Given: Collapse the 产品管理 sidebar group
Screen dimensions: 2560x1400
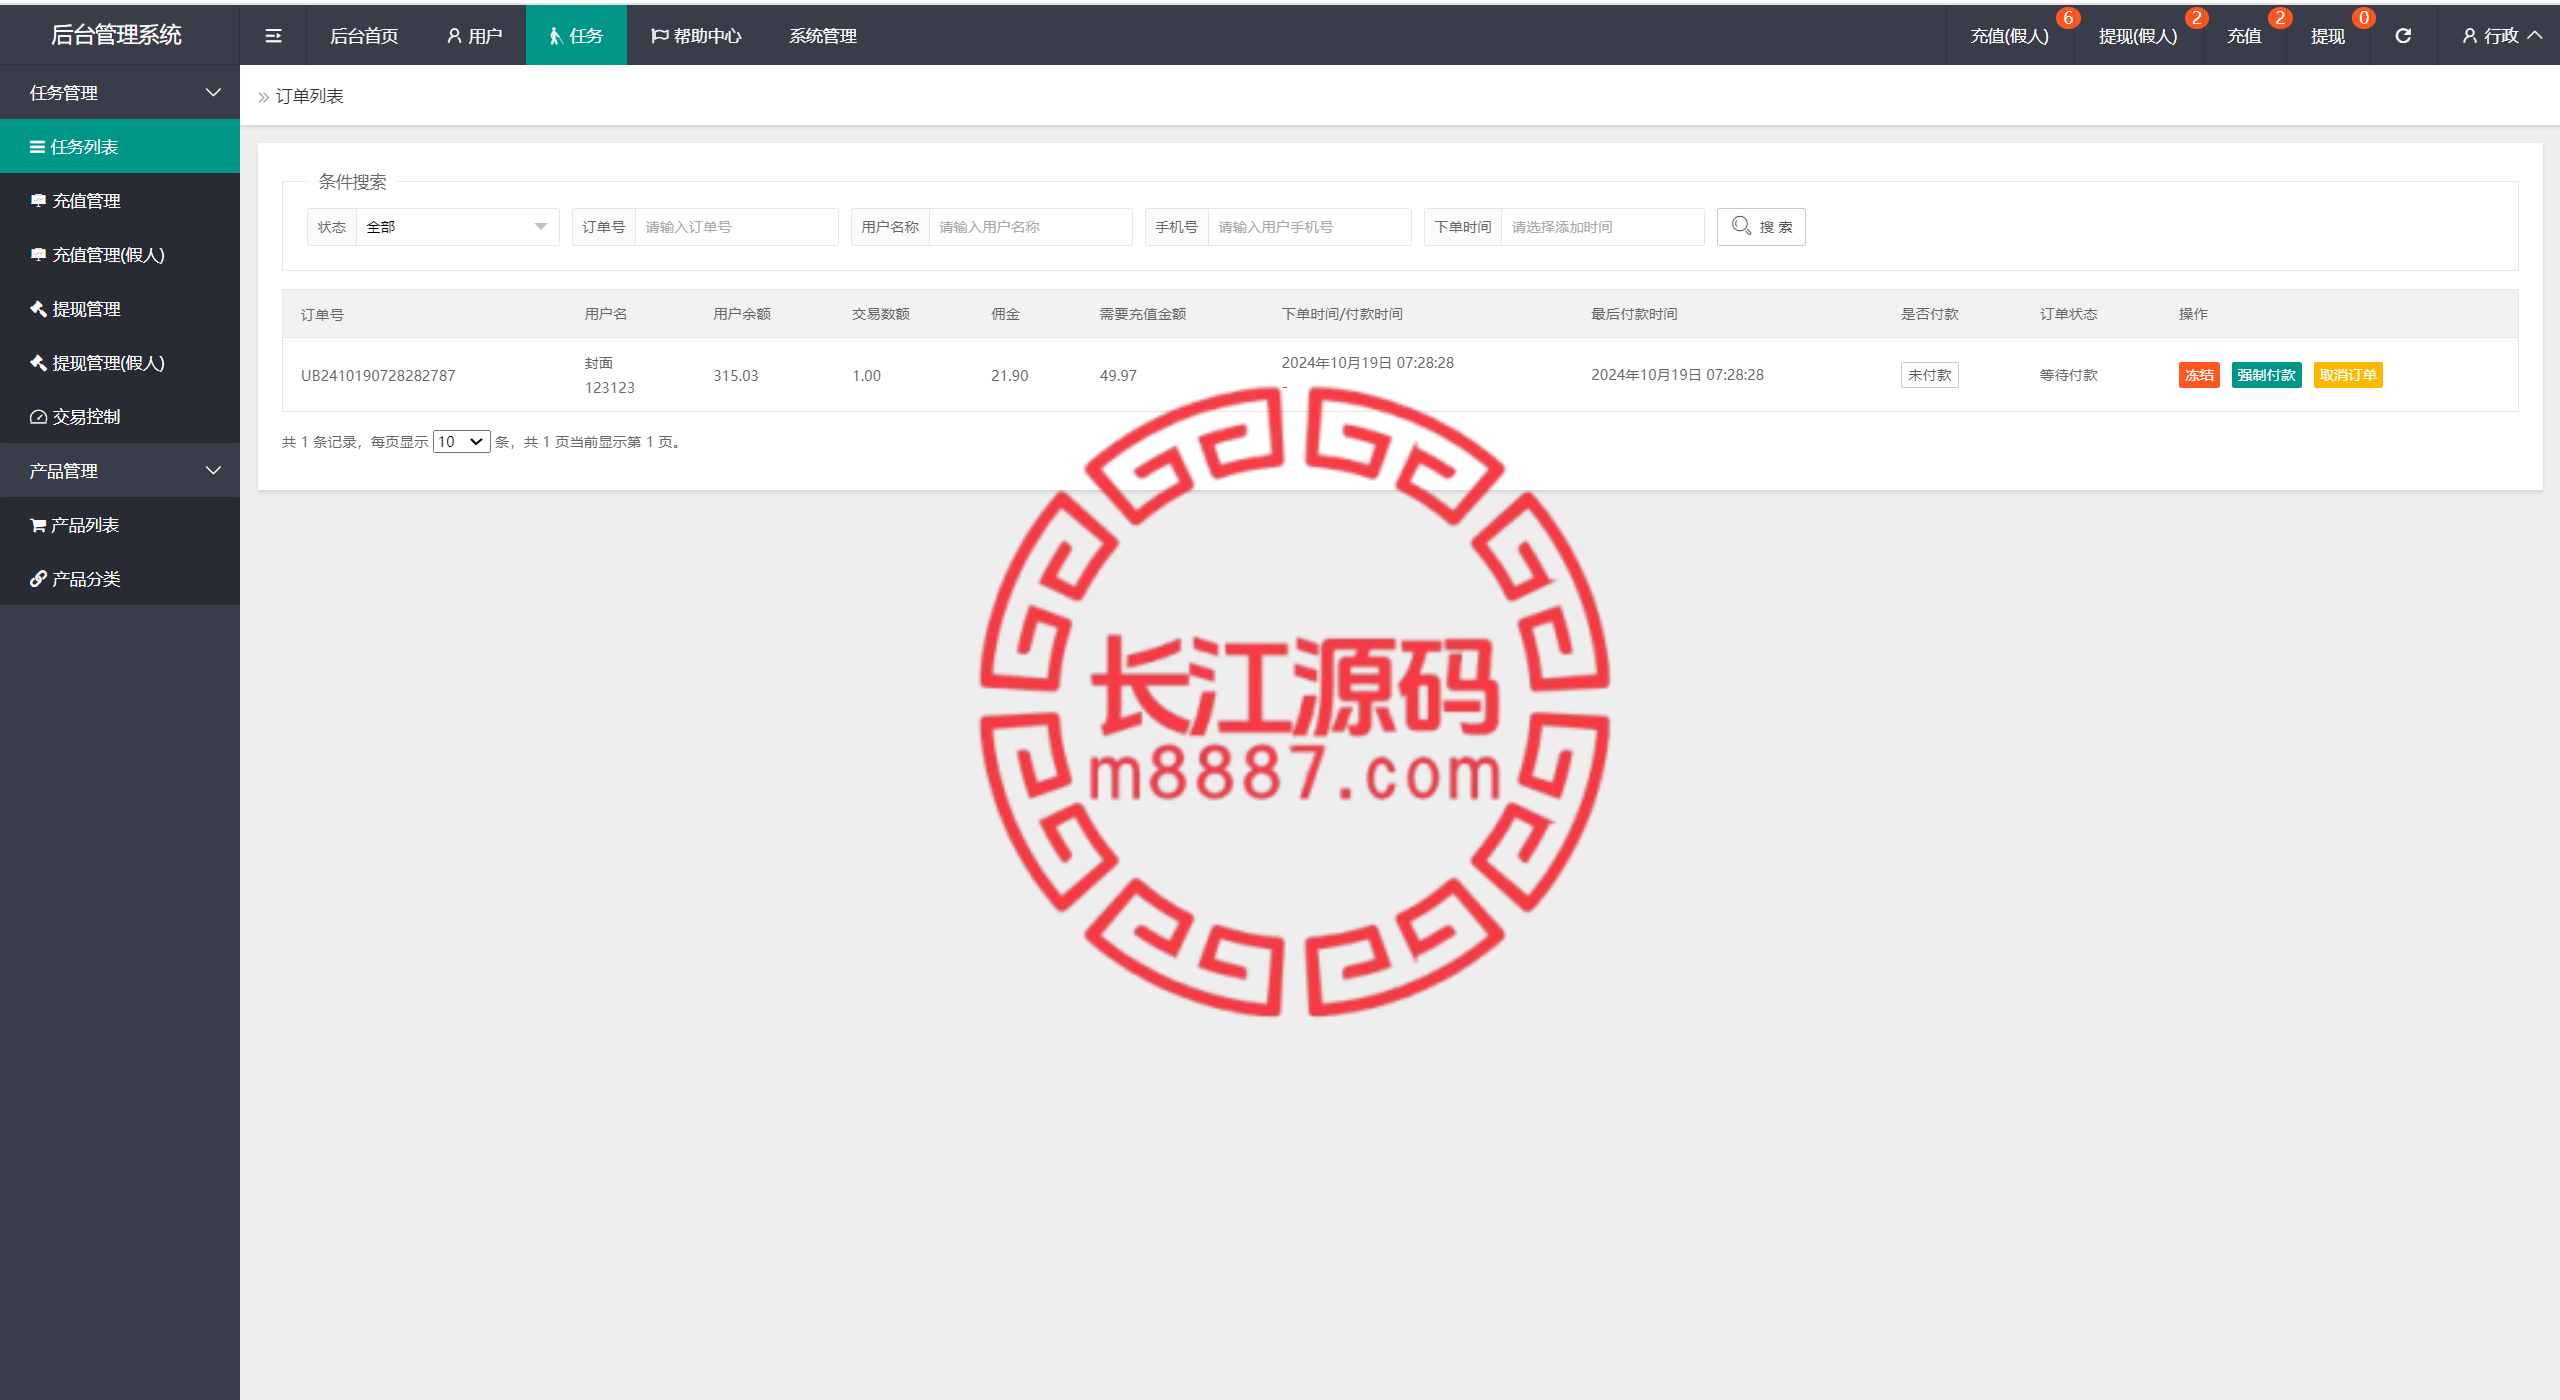Looking at the screenshot, I should click(x=120, y=471).
